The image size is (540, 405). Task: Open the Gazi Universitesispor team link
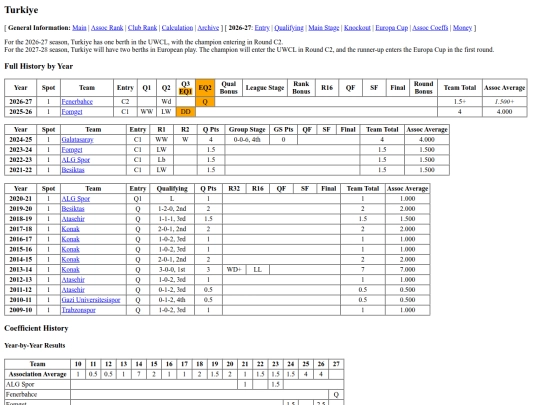[x=91, y=300]
